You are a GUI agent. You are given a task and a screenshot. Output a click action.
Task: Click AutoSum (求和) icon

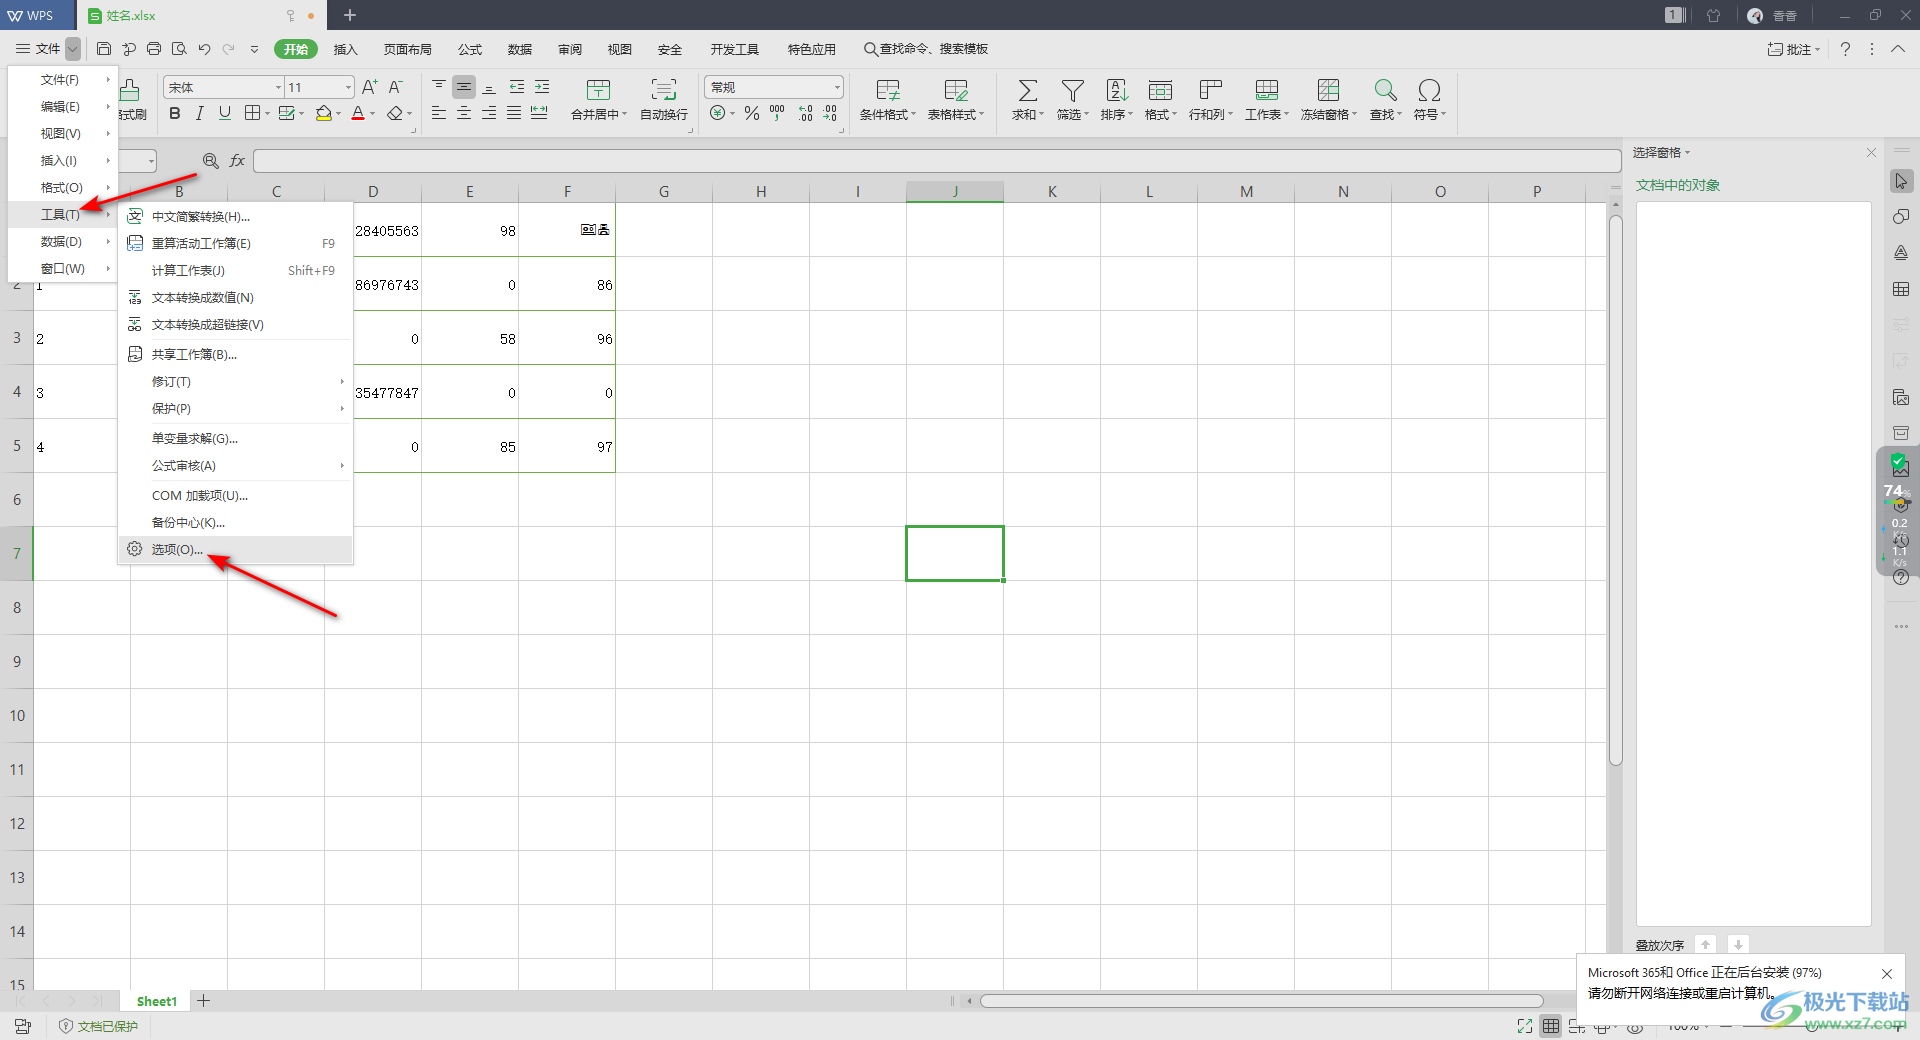coord(1027,91)
